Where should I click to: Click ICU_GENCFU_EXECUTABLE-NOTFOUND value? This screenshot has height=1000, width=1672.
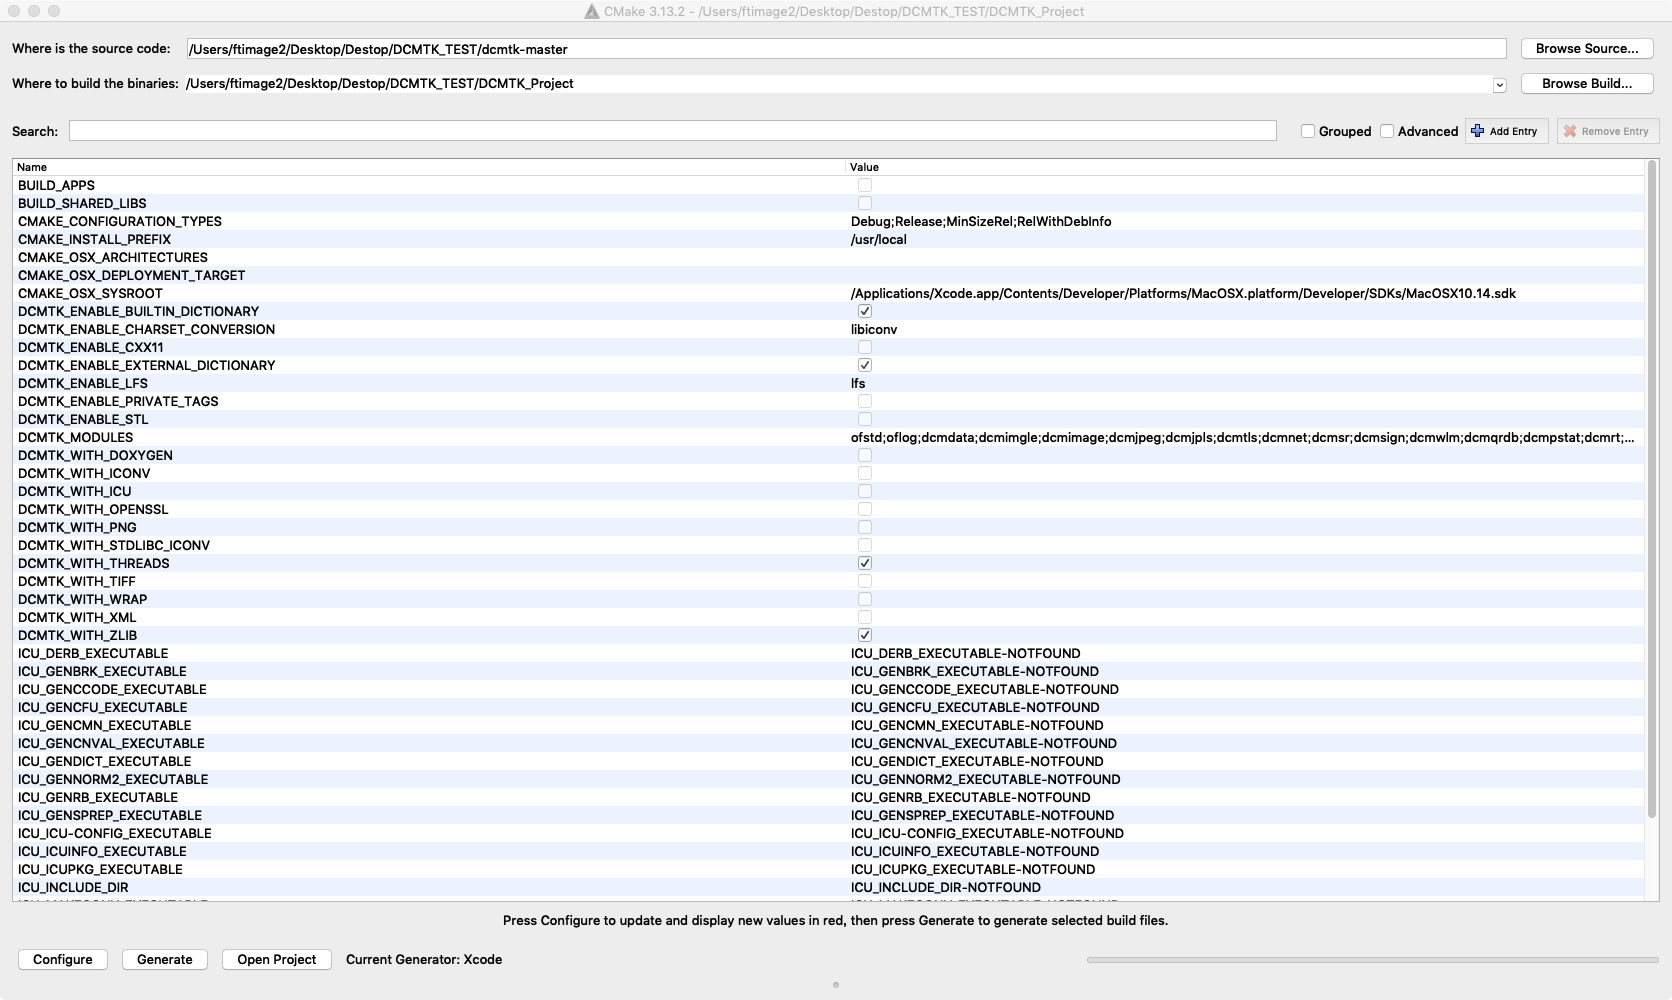(975, 707)
